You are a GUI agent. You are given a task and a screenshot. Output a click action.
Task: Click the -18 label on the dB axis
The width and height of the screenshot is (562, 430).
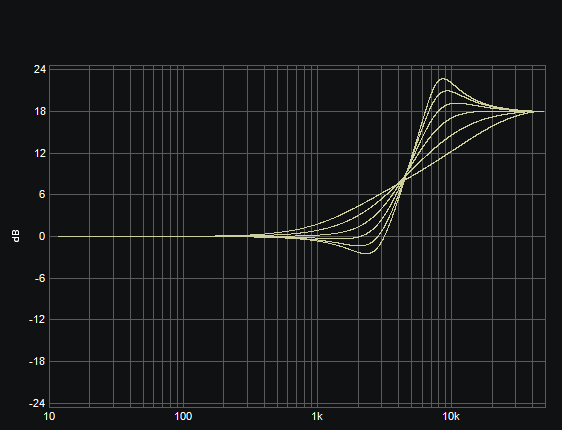(x=38, y=361)
